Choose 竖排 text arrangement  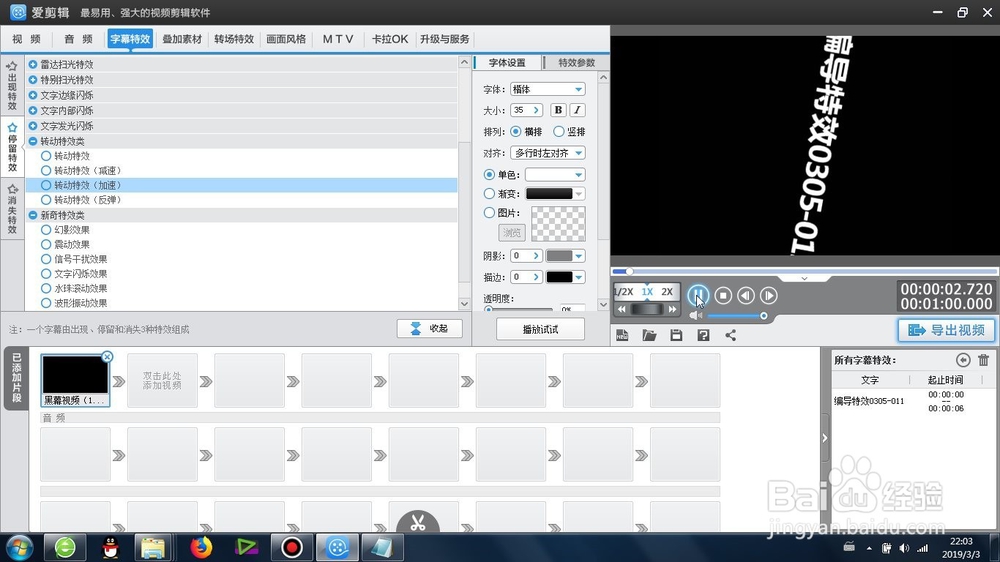tap(559, 131)
